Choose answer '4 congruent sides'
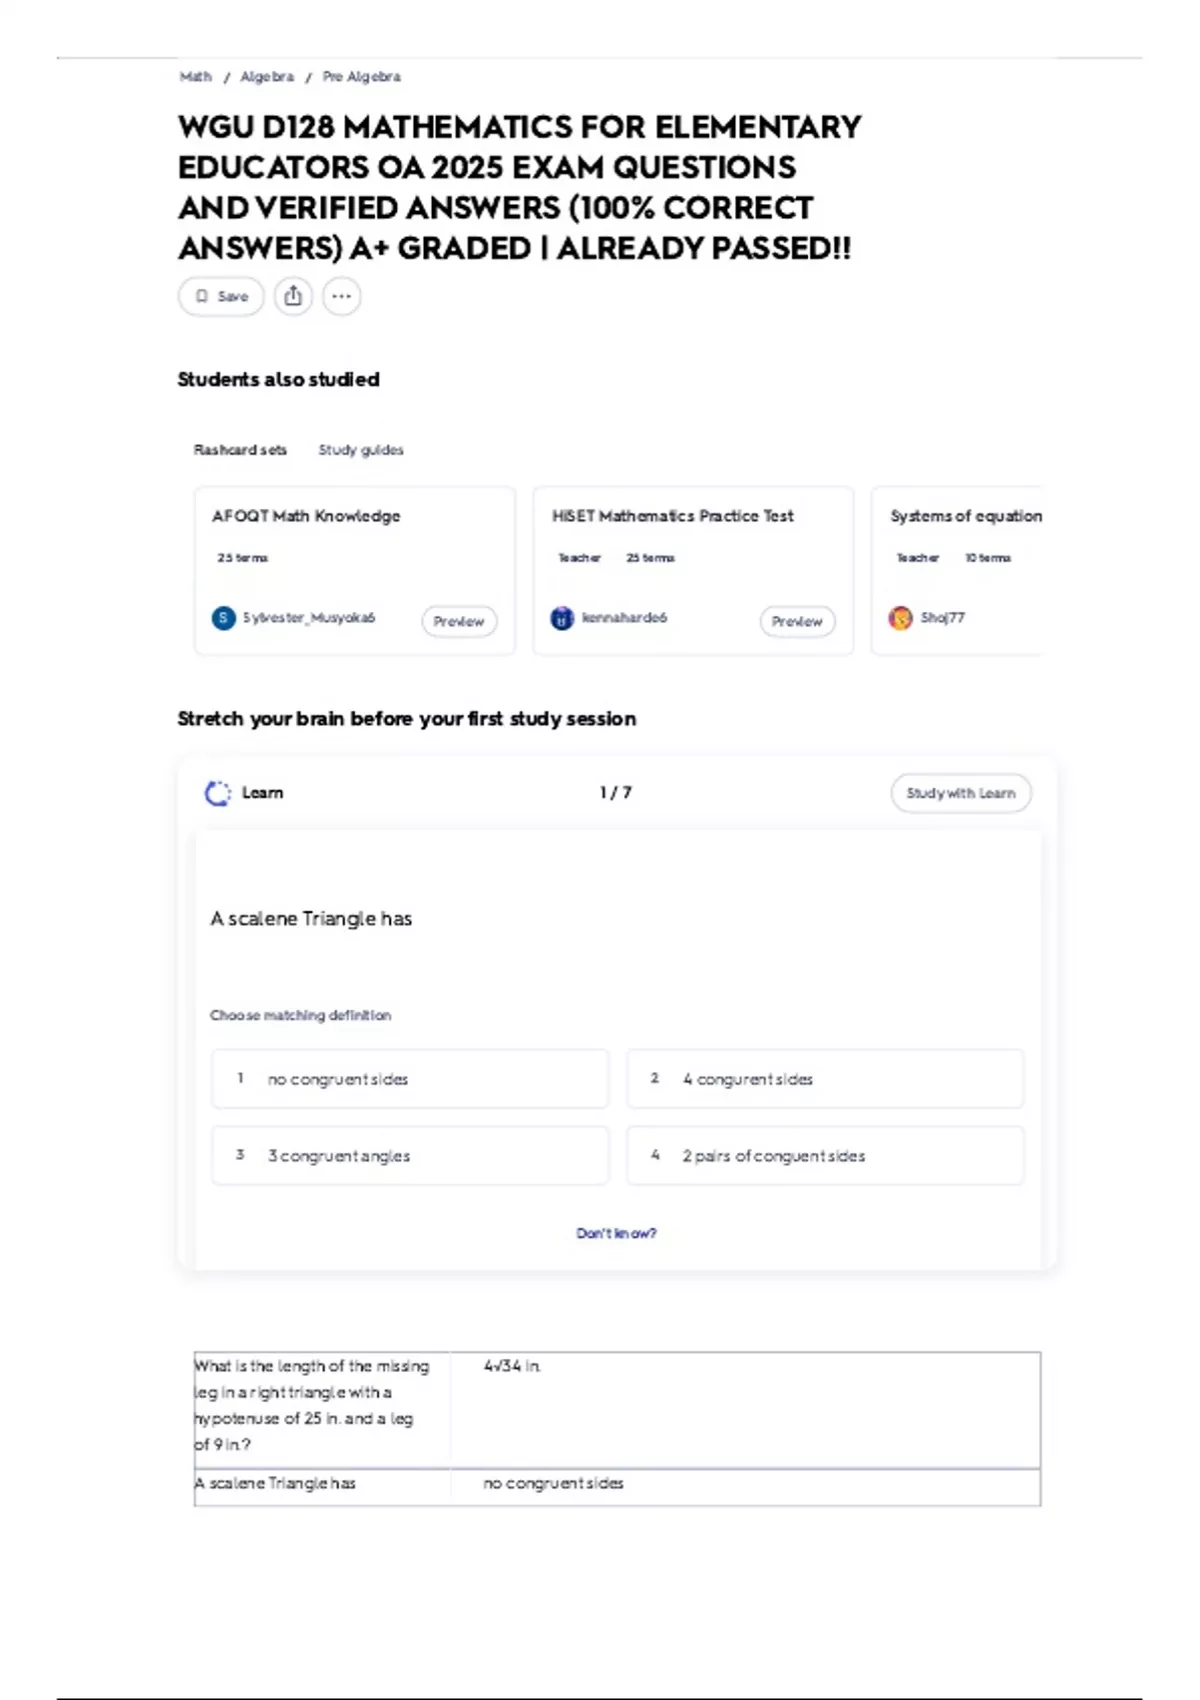1200x1700 pixels. tap(825, 1079)
